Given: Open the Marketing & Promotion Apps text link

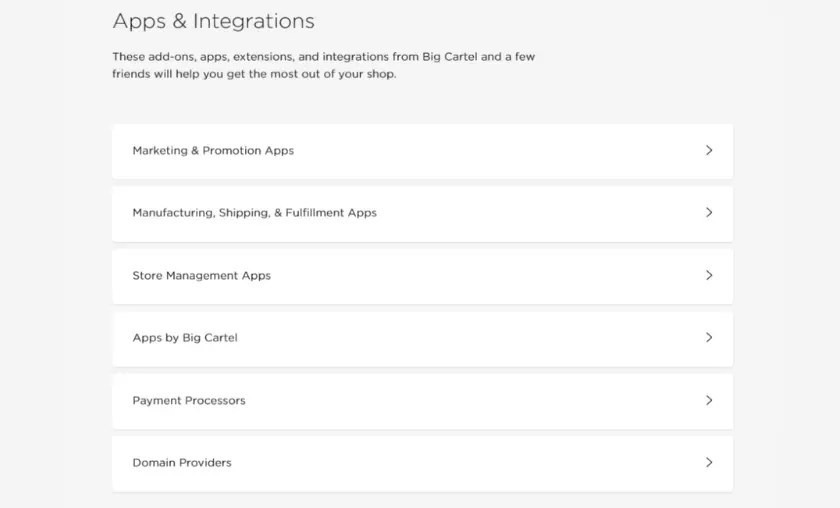Looking at the screenshot, I should (213, 151).
